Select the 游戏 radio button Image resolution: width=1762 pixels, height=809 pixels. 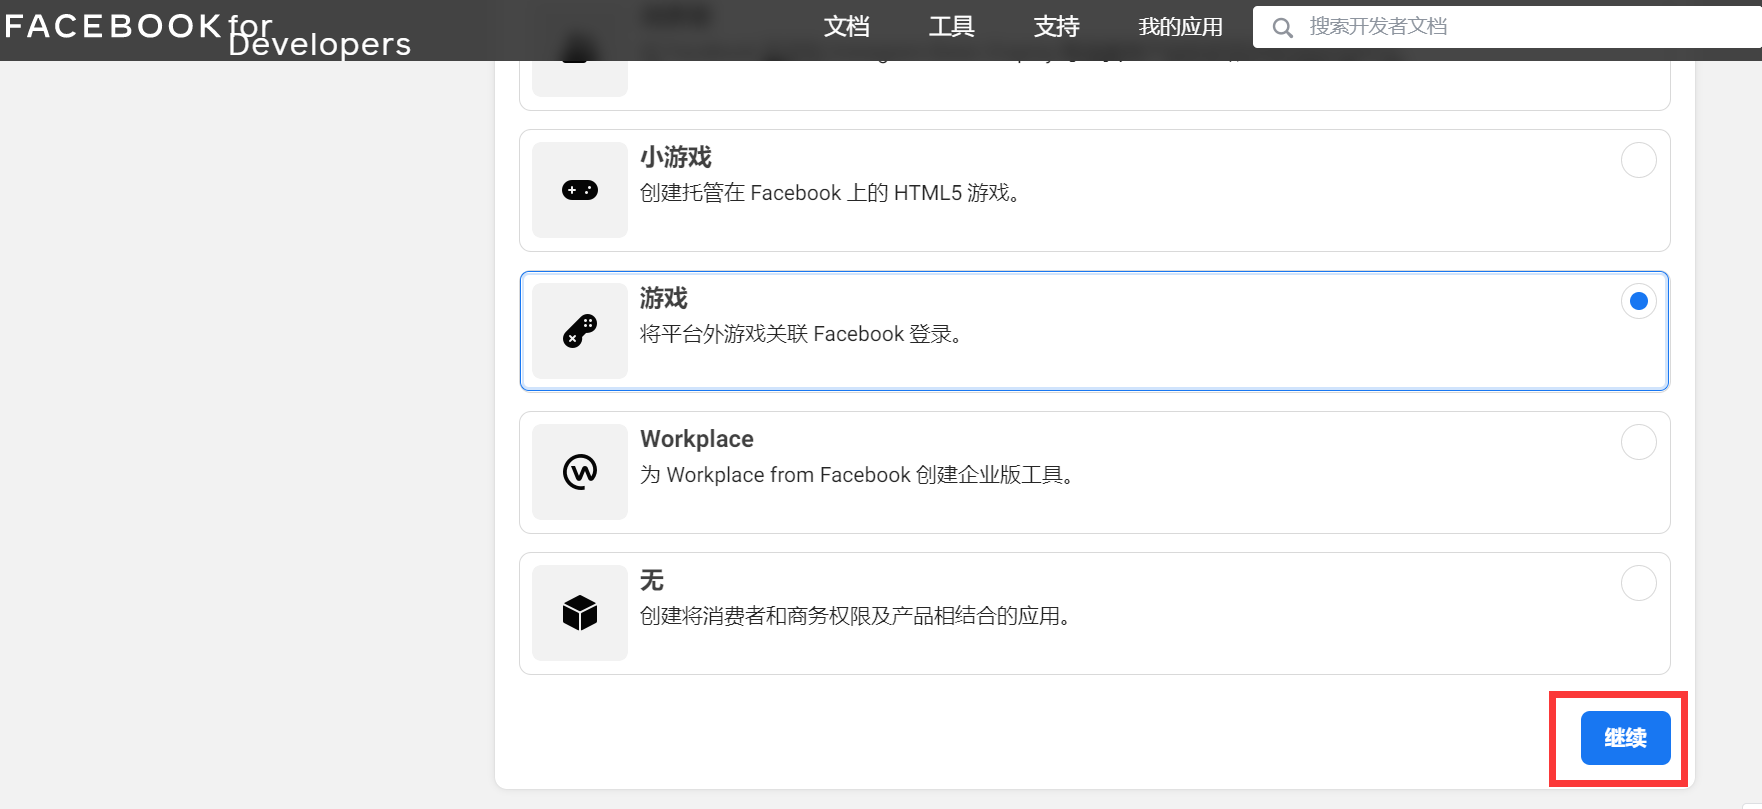(x=1638, y=301)
